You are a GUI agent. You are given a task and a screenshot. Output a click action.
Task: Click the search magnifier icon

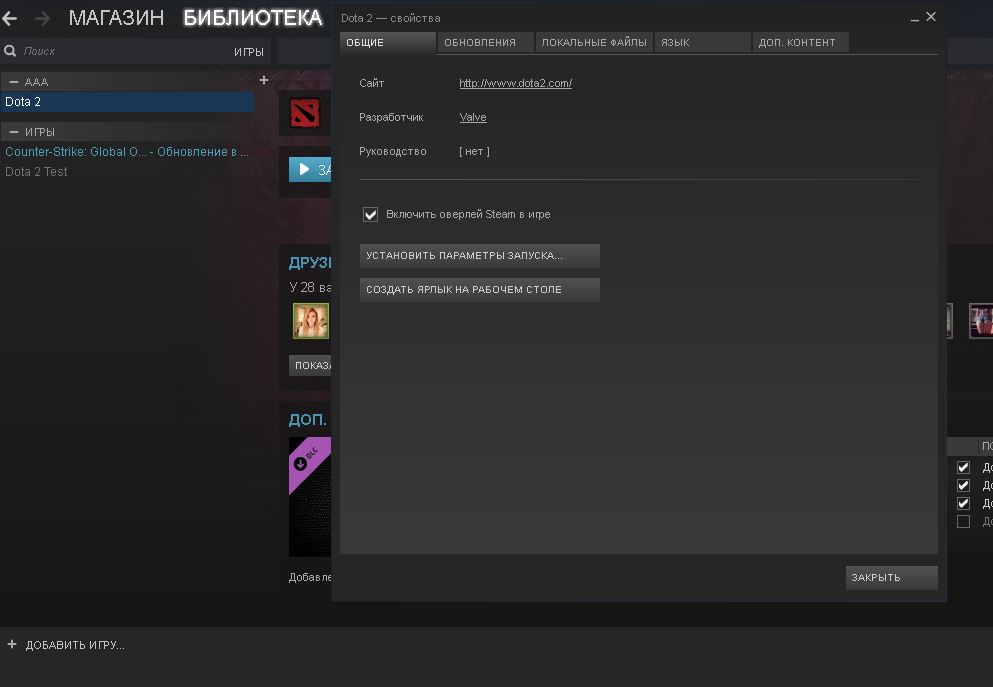[10, 51]
